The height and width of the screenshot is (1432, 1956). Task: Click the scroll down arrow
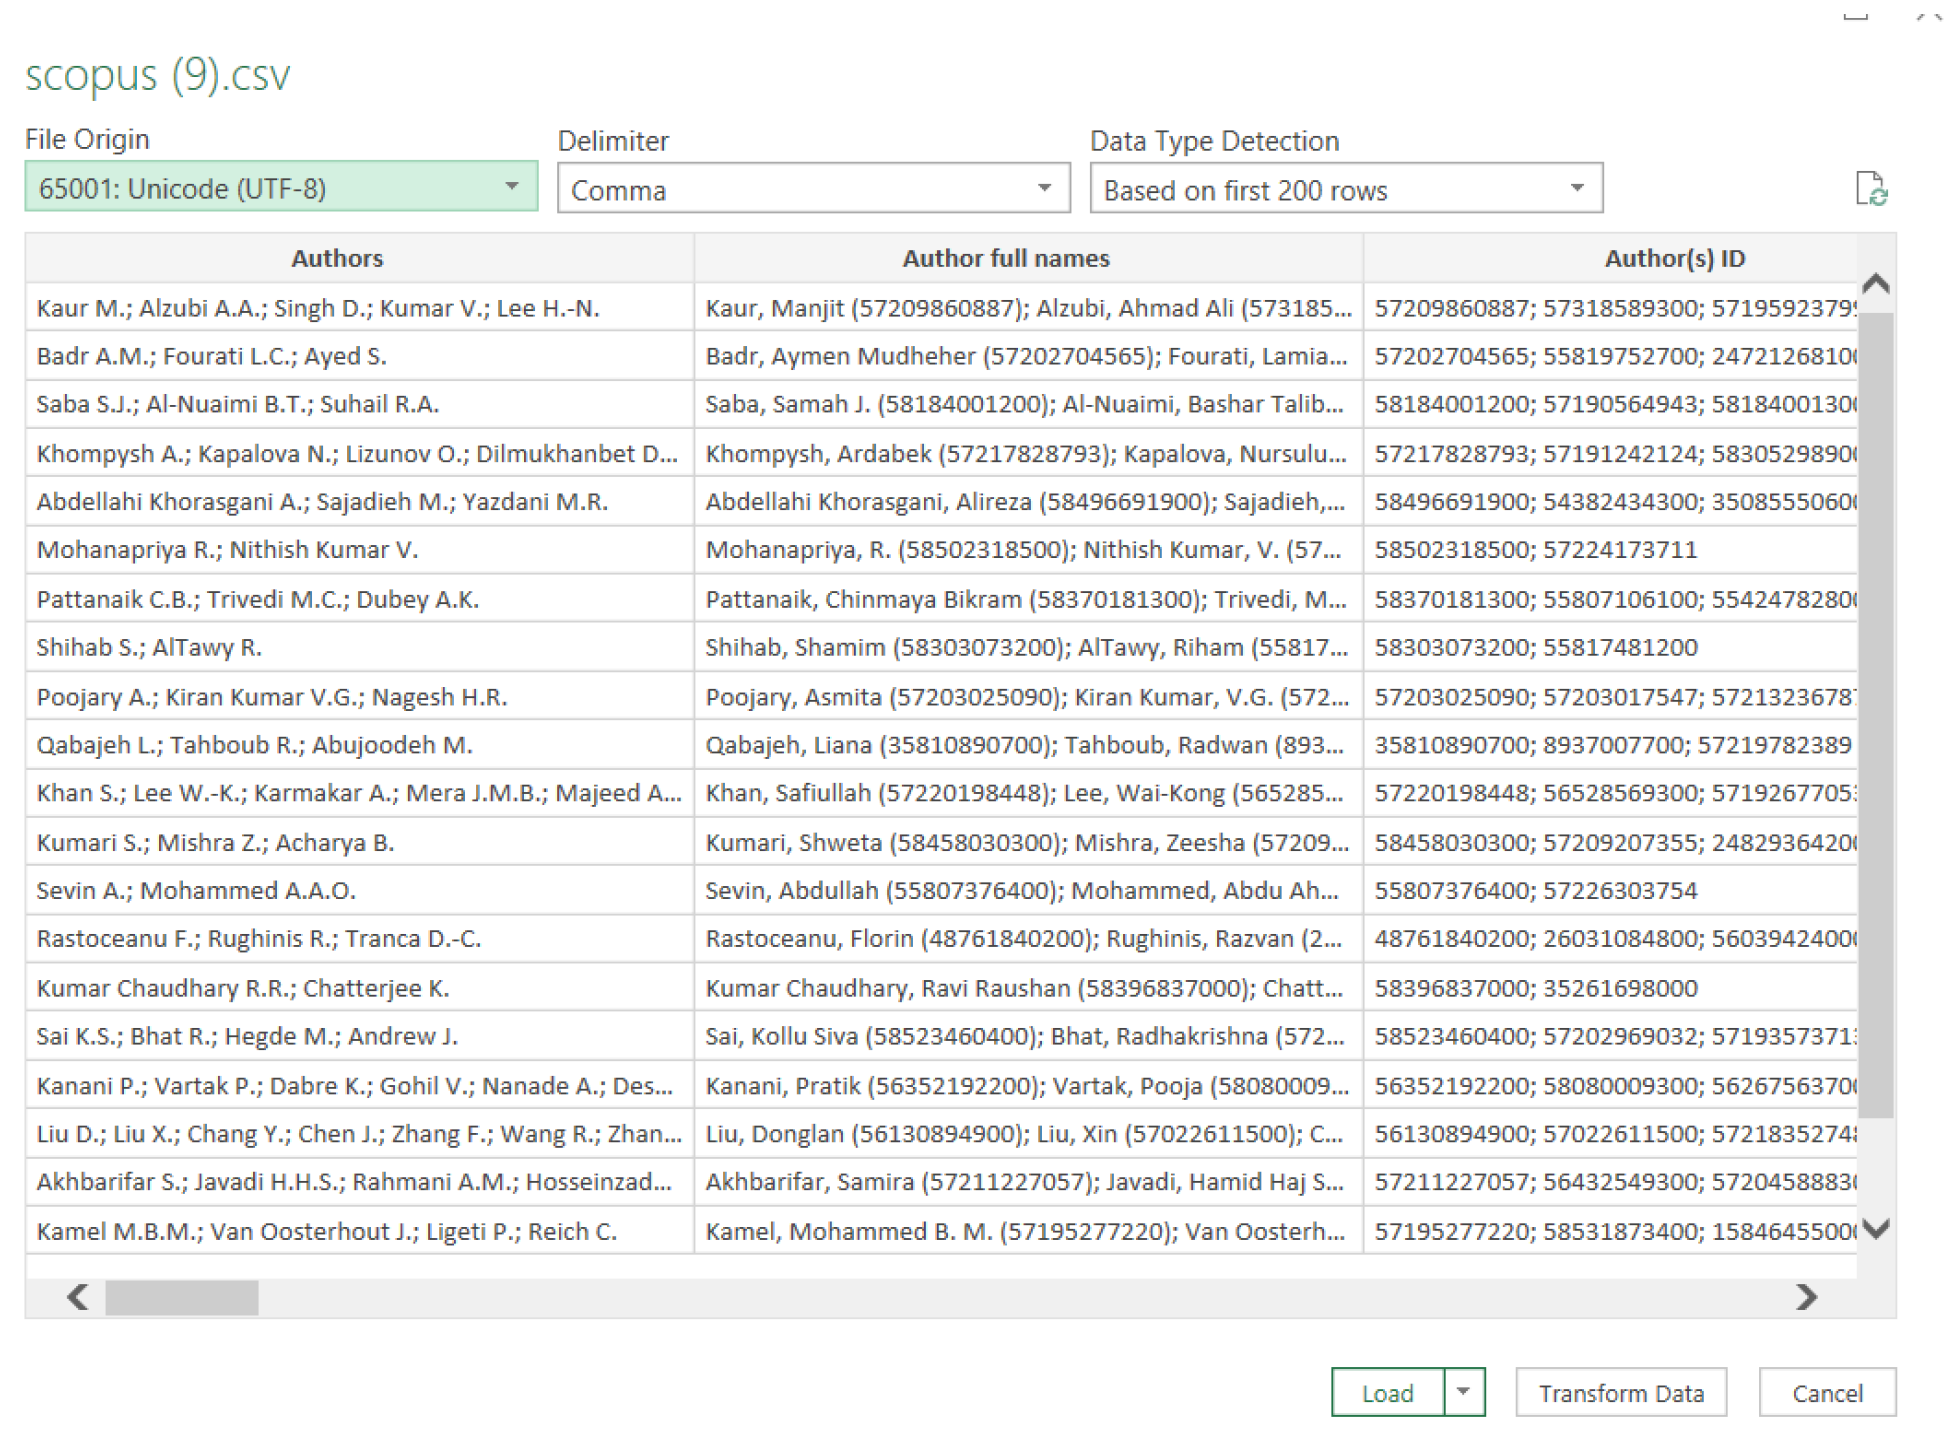[x=1876, y=1229]
